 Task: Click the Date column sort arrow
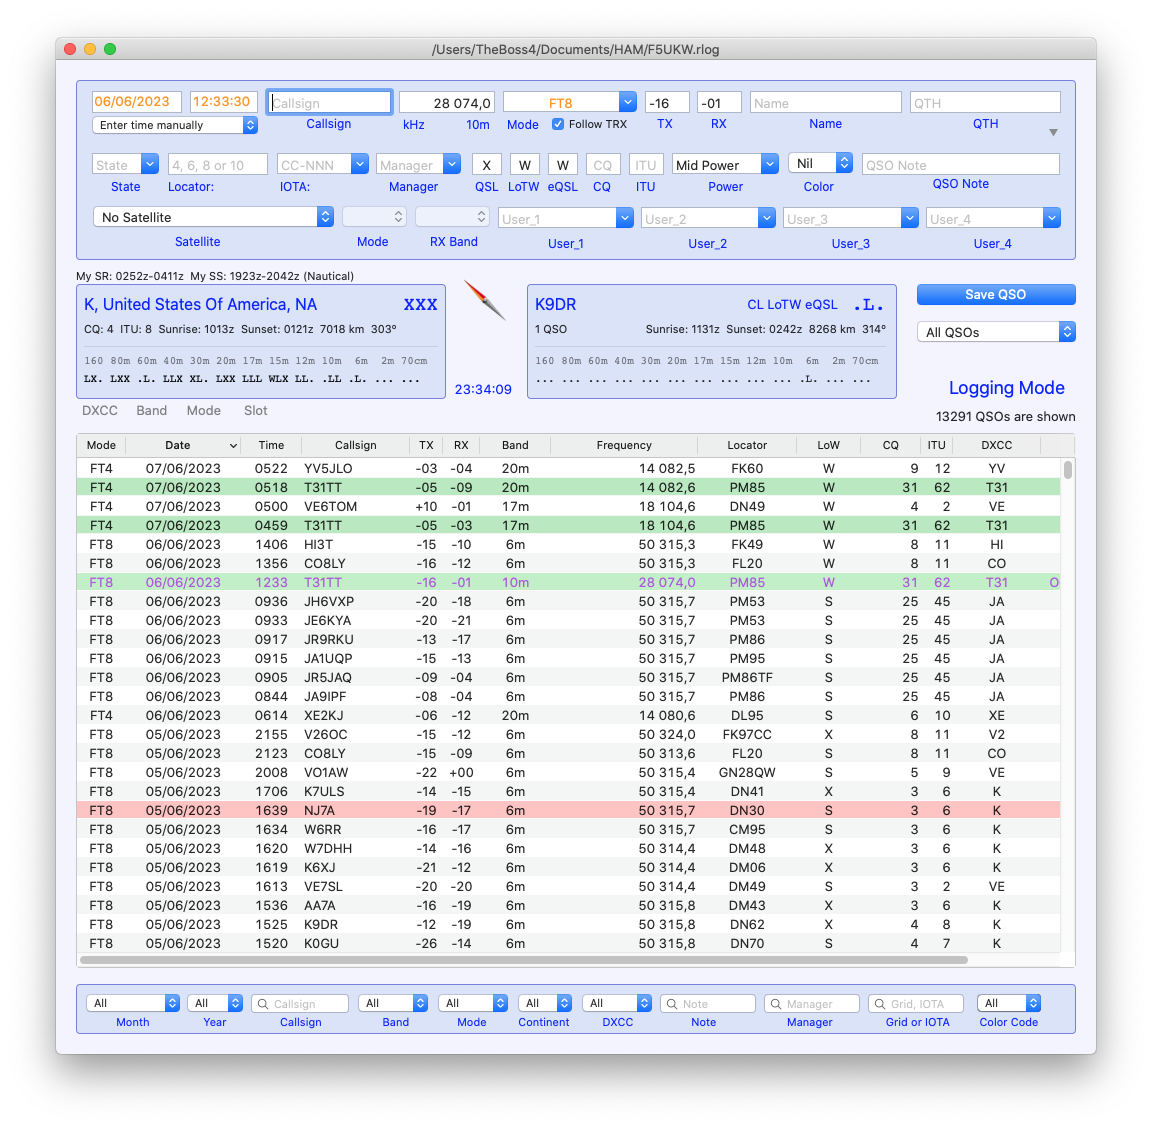tap(233, 446)
